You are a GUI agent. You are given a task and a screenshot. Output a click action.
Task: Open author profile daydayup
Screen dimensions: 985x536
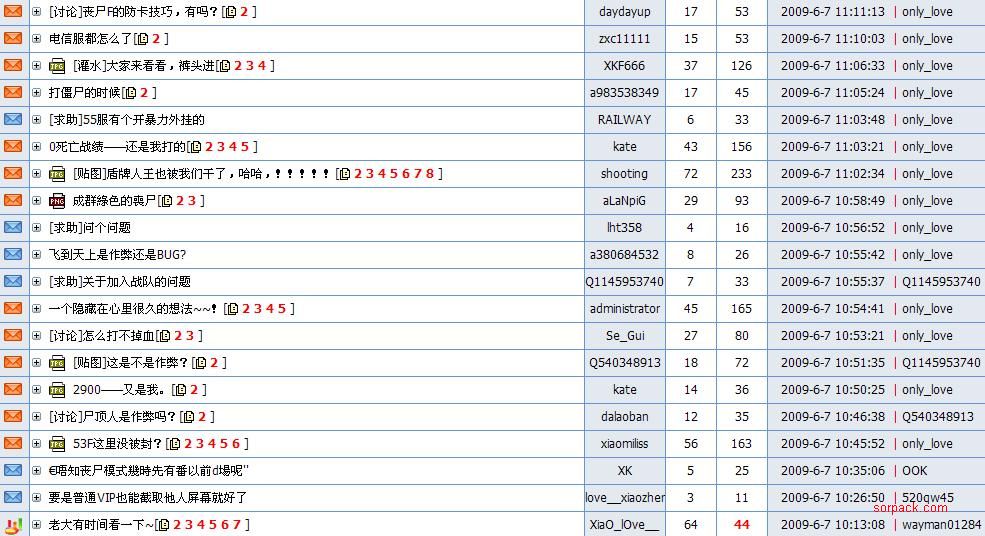625,12
